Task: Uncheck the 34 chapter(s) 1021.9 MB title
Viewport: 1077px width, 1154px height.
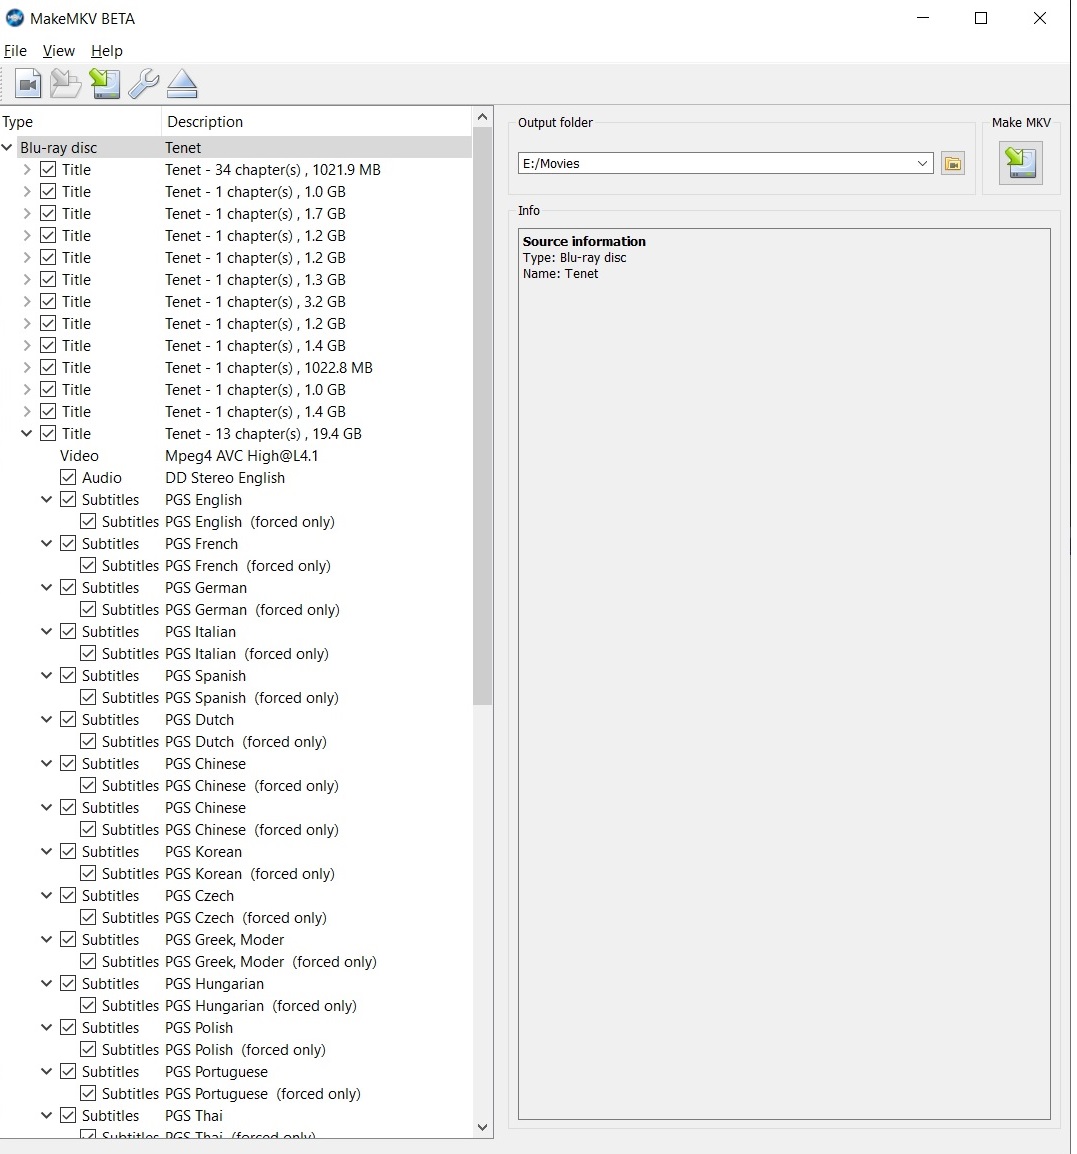Action: [x=48, y=169]
